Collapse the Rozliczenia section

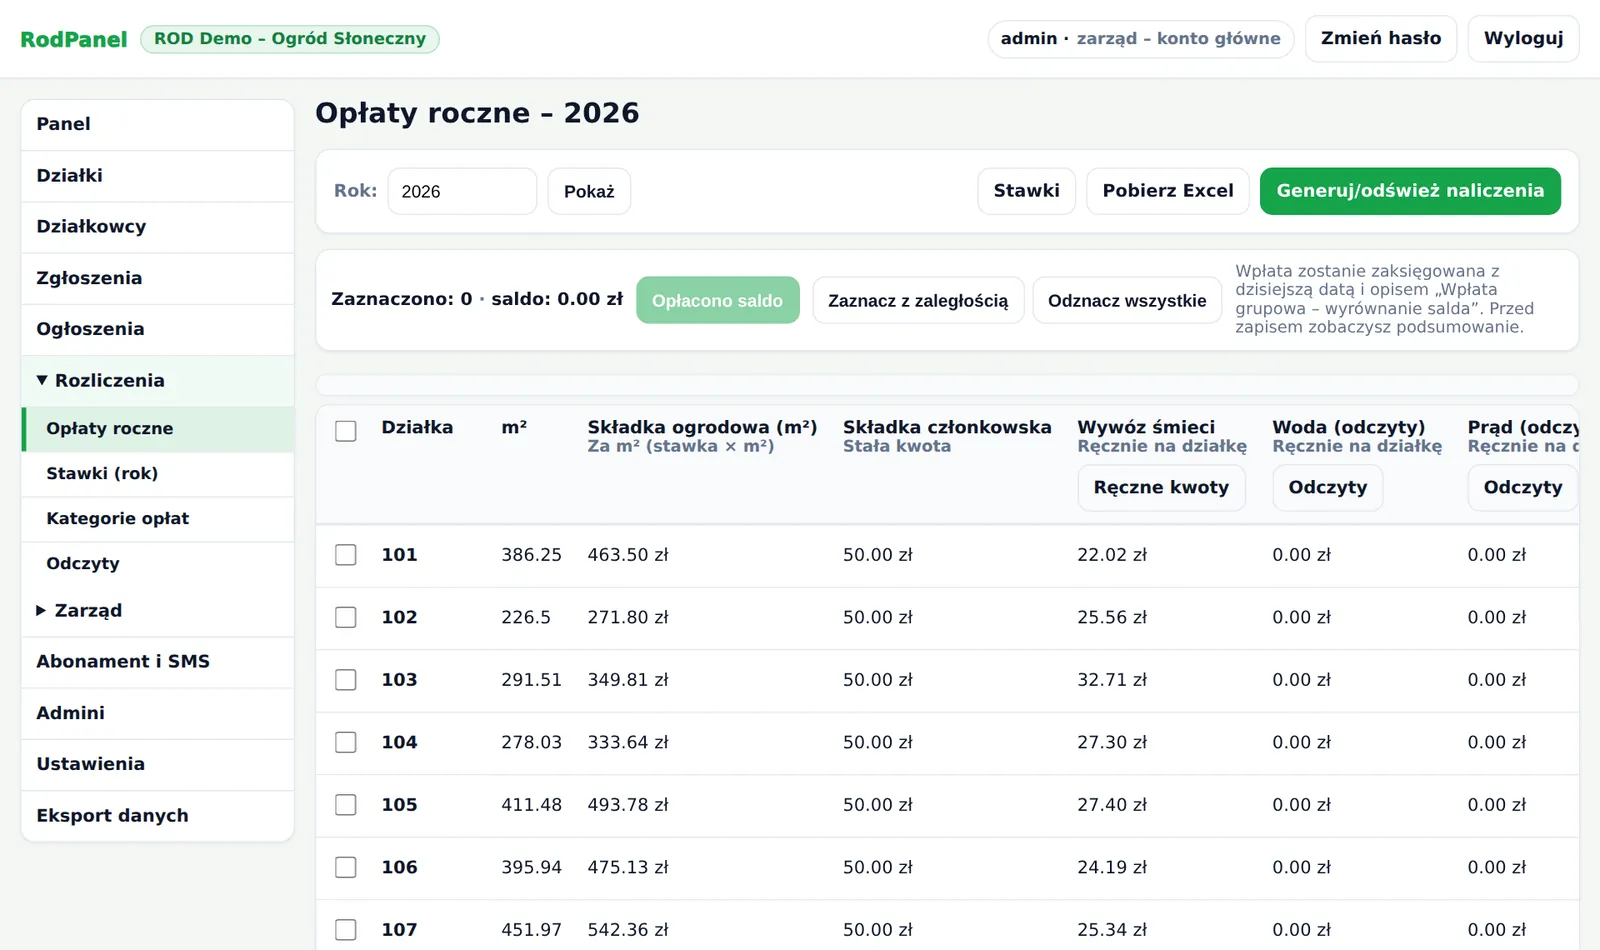(157, 381)
